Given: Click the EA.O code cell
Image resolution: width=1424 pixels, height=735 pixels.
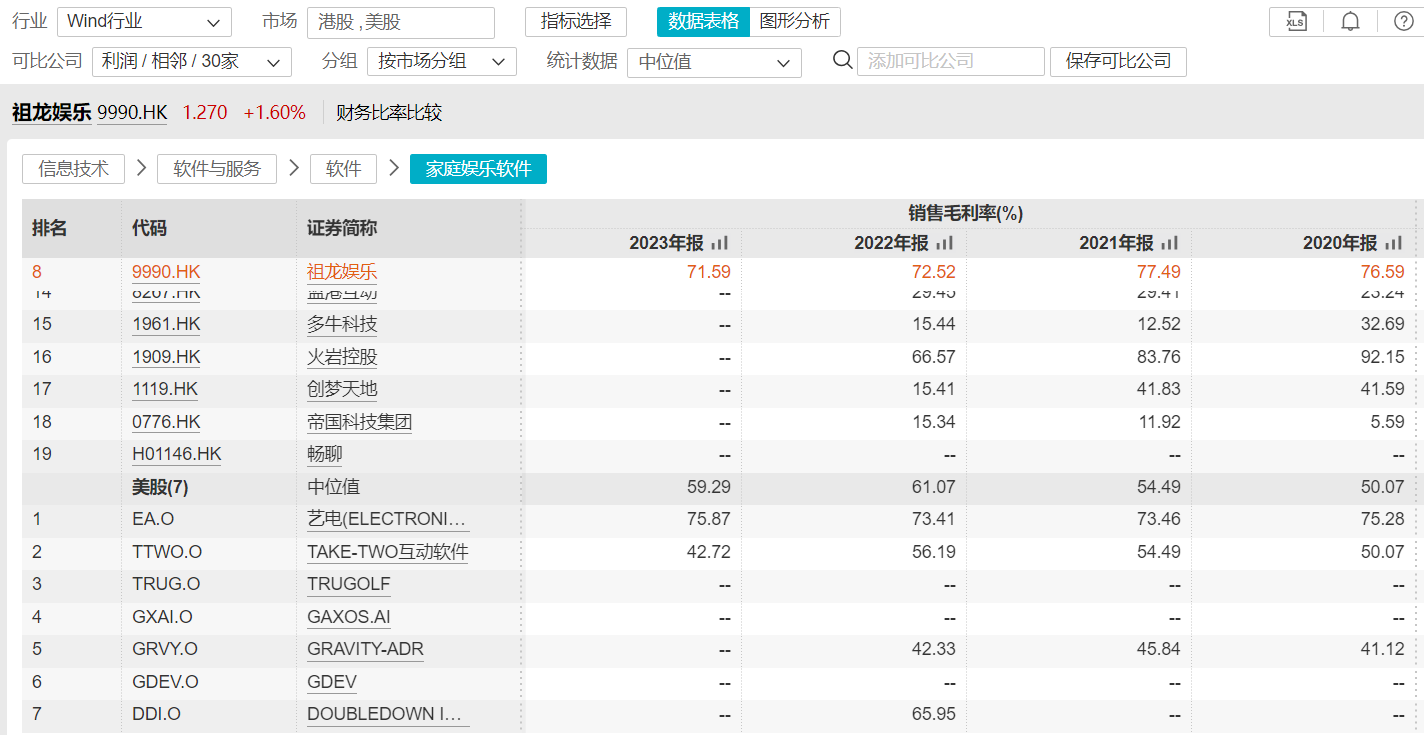Looking at the screenshot, I should [x=153, y=519].
